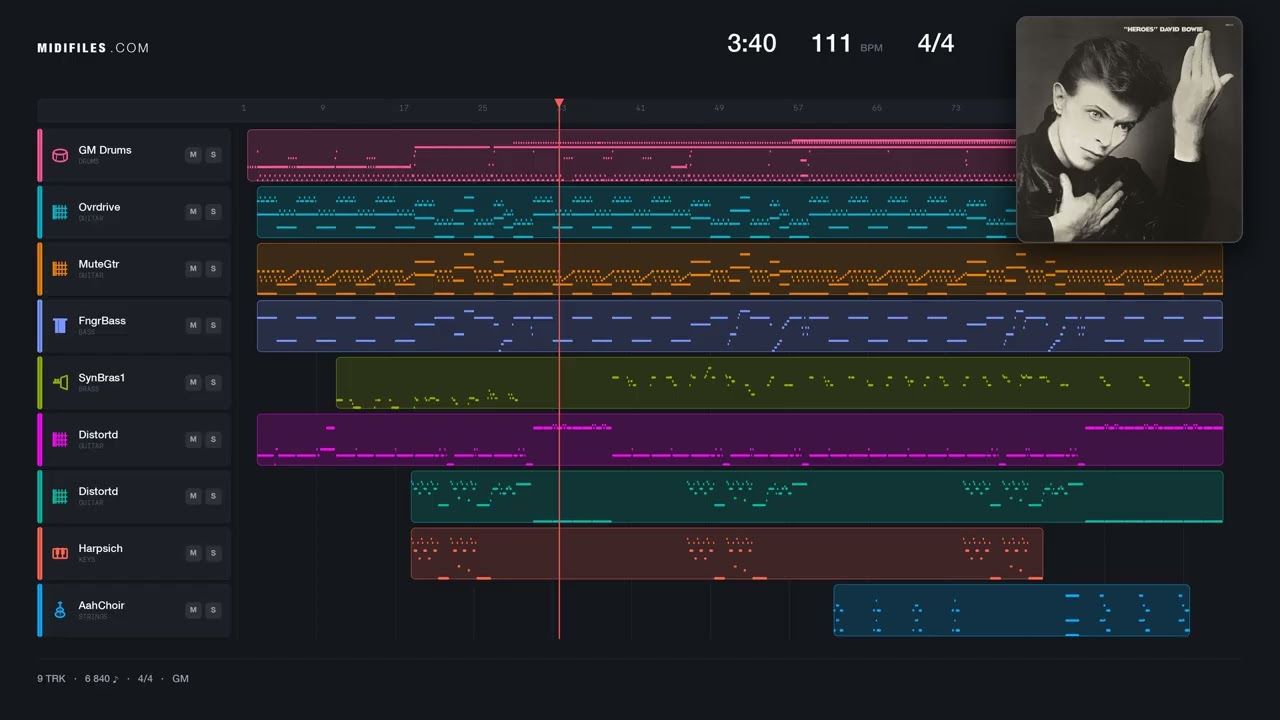Select the GM Drums track name
Viewport: 1280px width, 720px height.
pyautogui.click(x=105, y=150)
